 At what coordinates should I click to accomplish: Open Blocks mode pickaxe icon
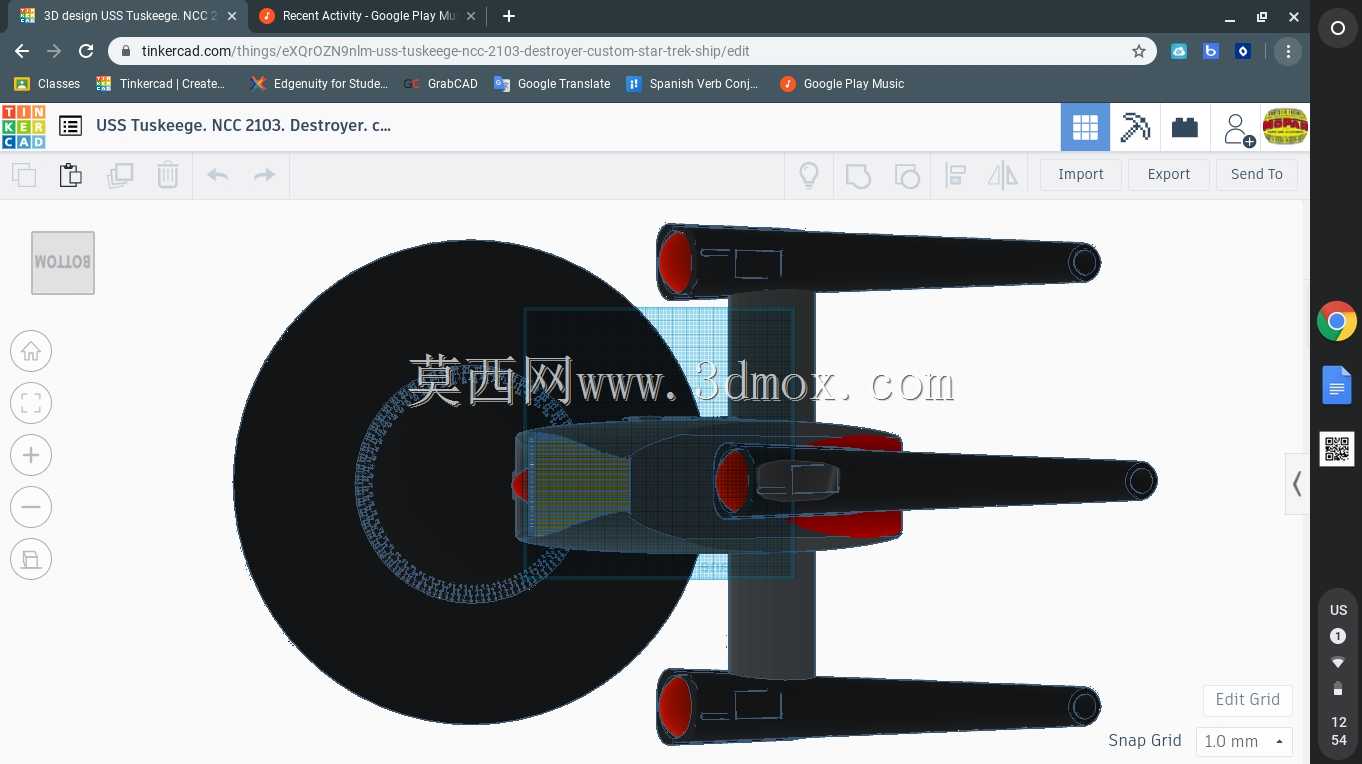tap(1135, 127)
